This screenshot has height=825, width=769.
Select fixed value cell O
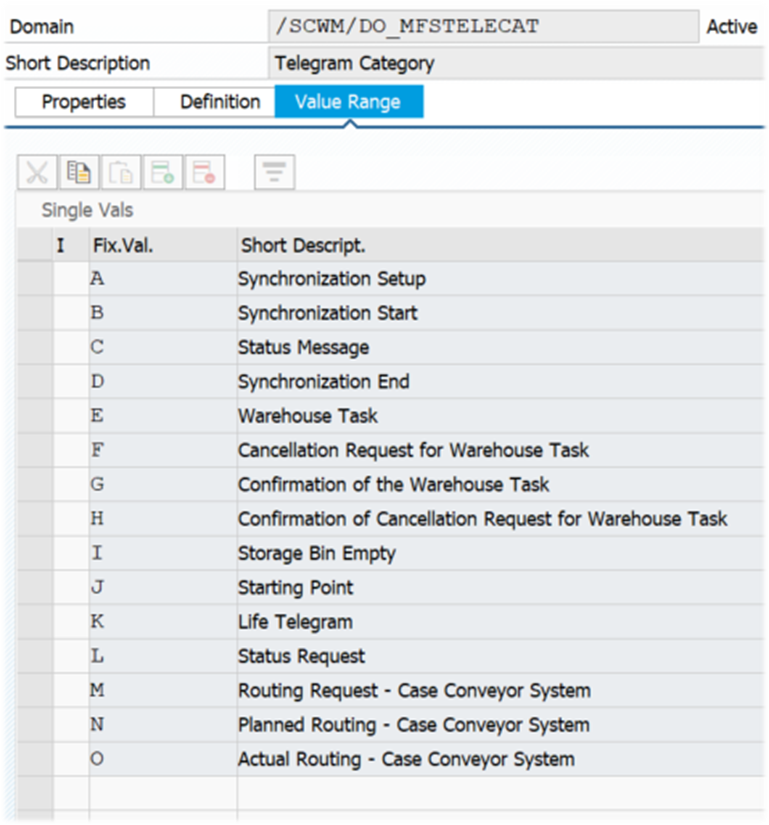coord(163,759)
